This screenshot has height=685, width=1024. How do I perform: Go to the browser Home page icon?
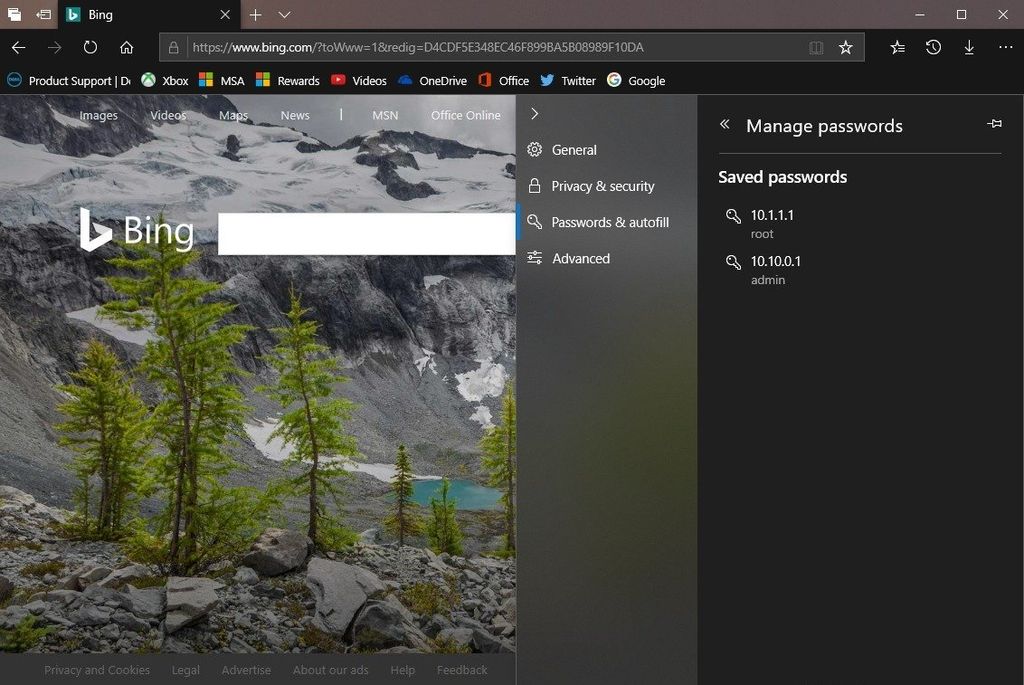click(126, 47)
